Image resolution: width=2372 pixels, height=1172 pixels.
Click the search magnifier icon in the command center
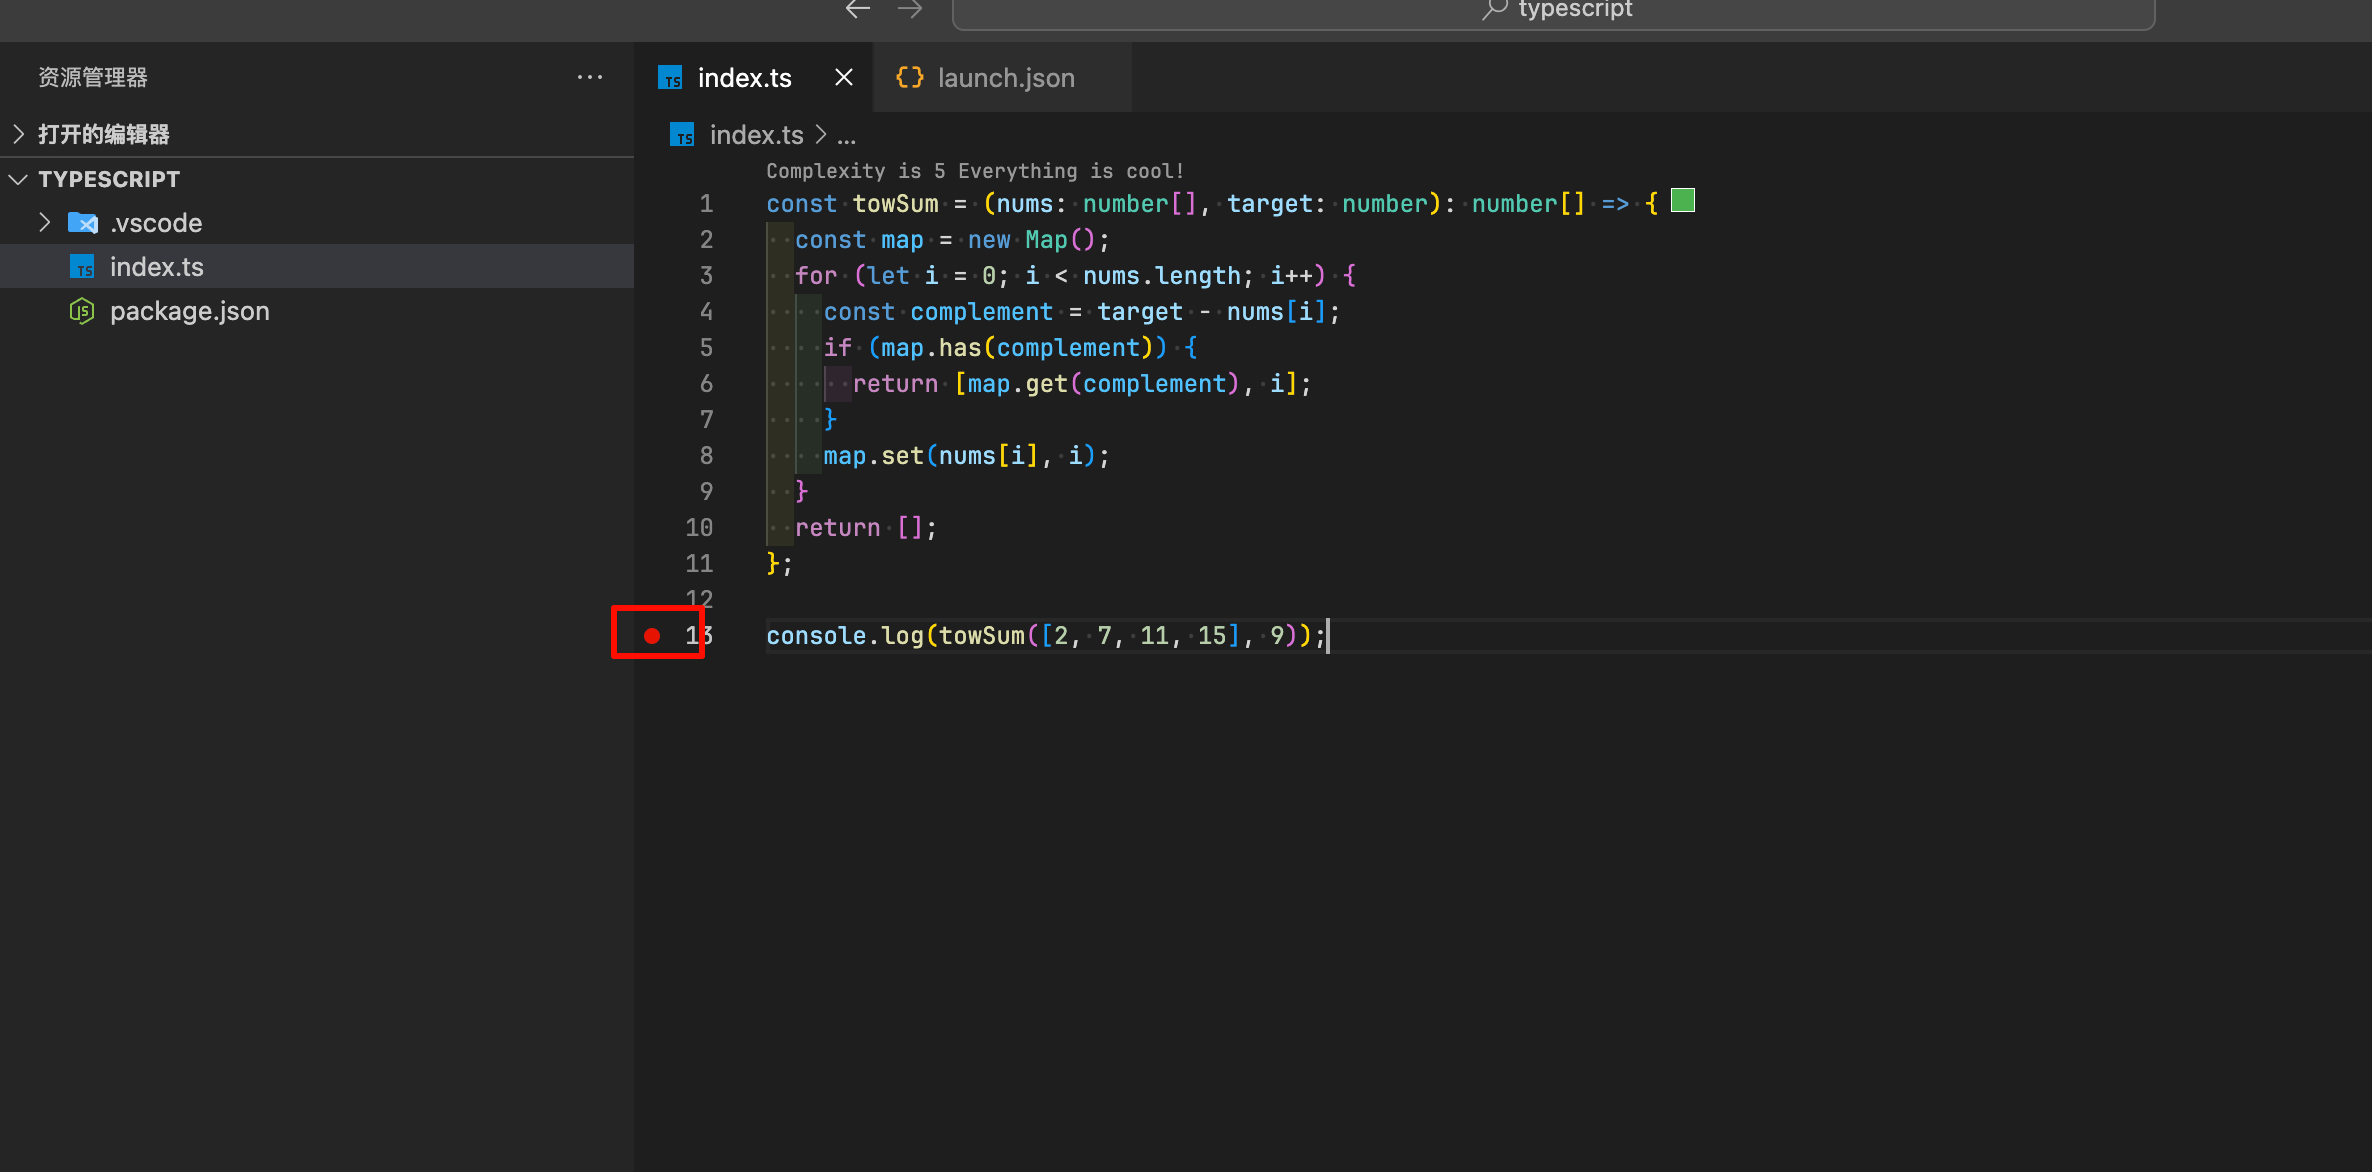pyautogui.click(x=1494, y=10)
